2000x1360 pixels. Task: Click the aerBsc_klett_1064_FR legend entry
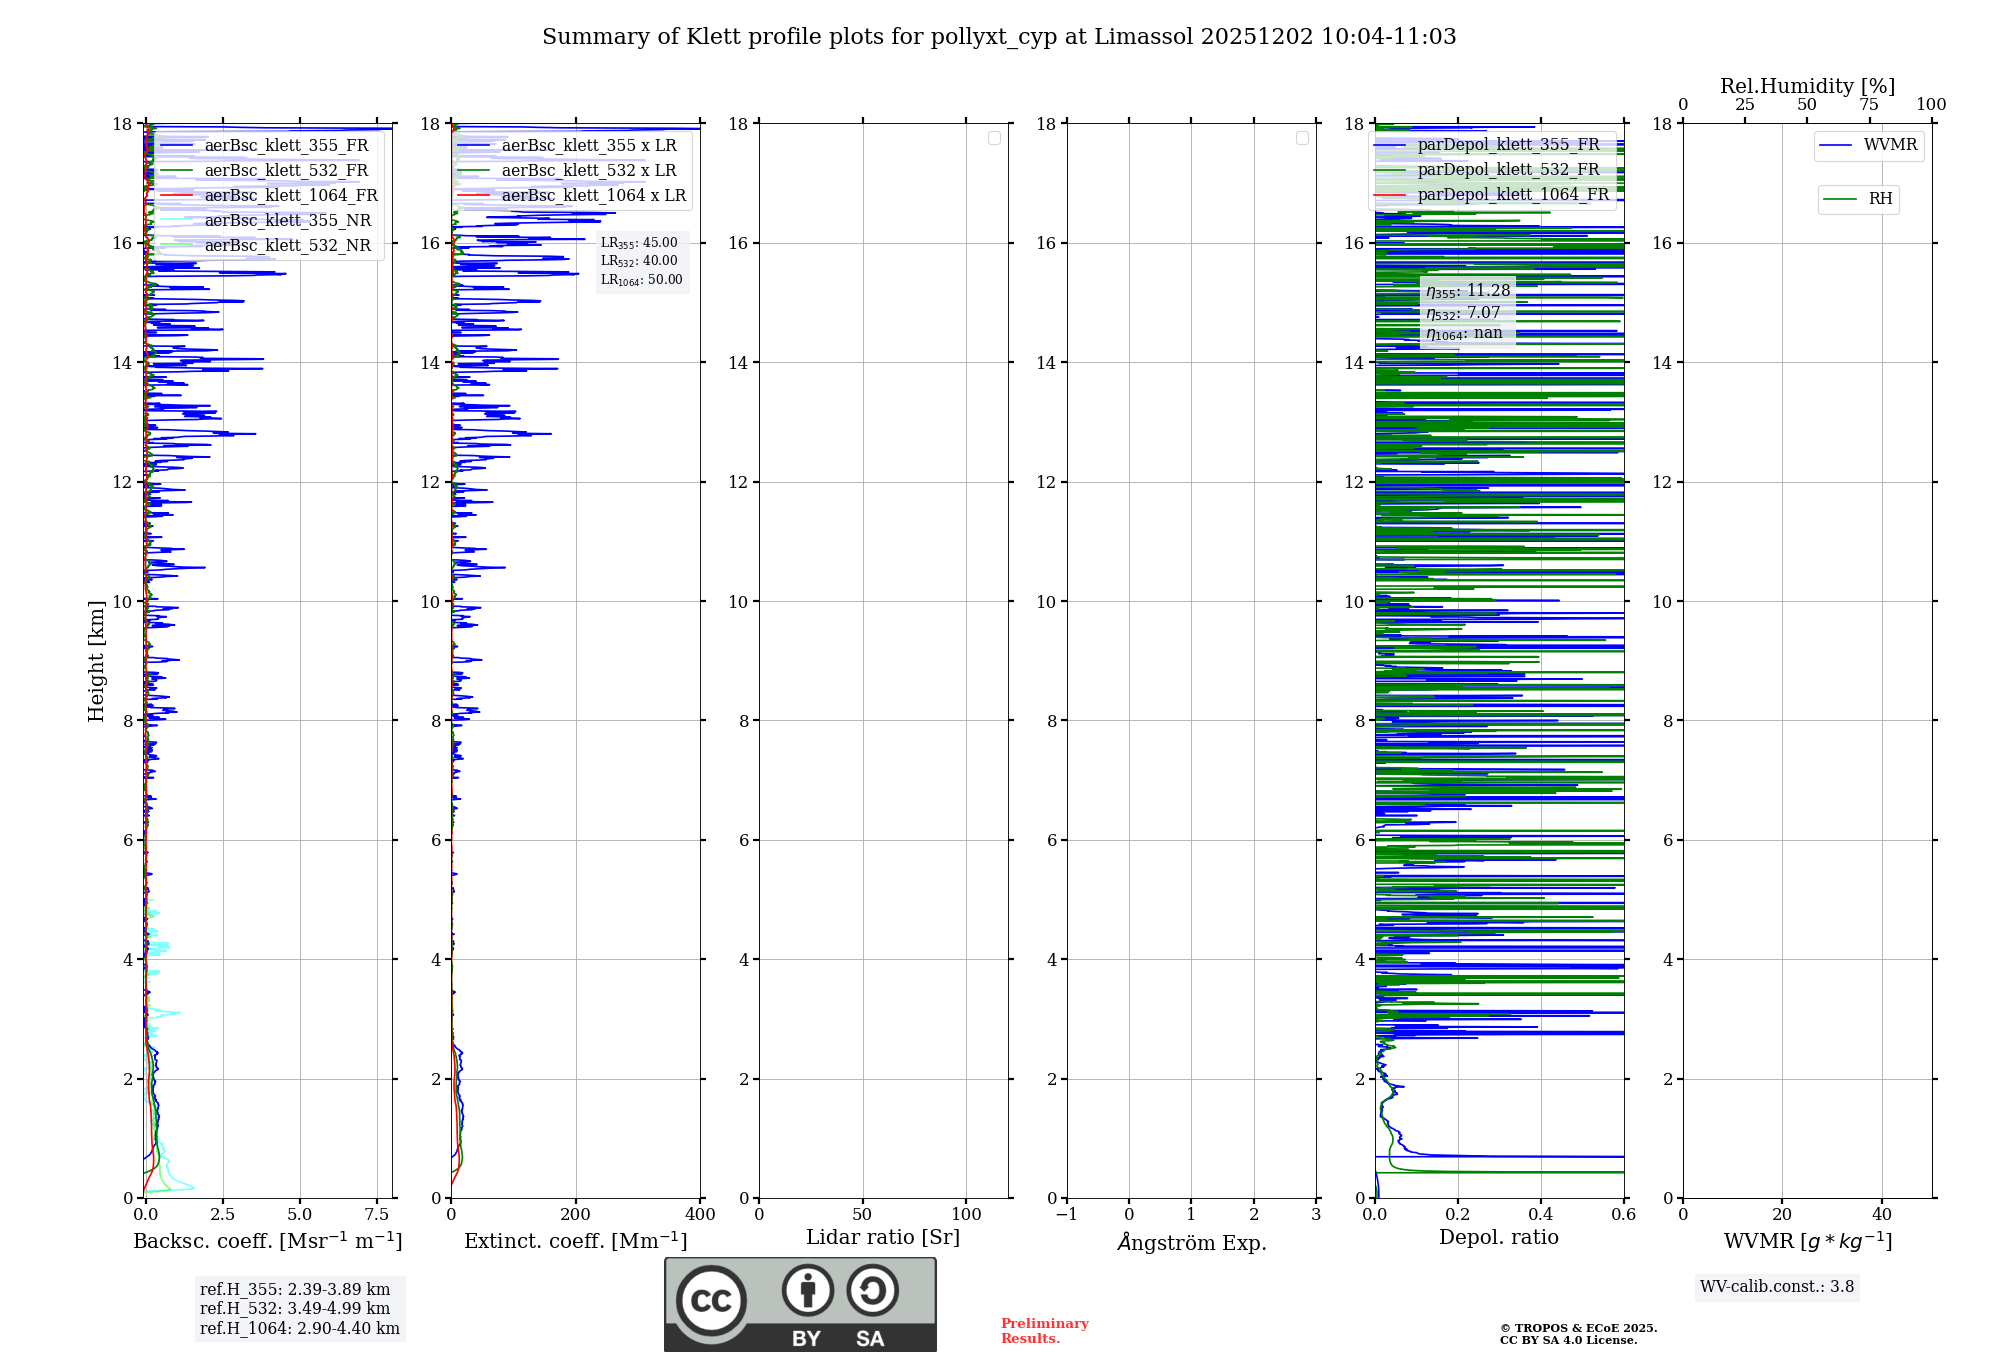(x=291, y=196)
